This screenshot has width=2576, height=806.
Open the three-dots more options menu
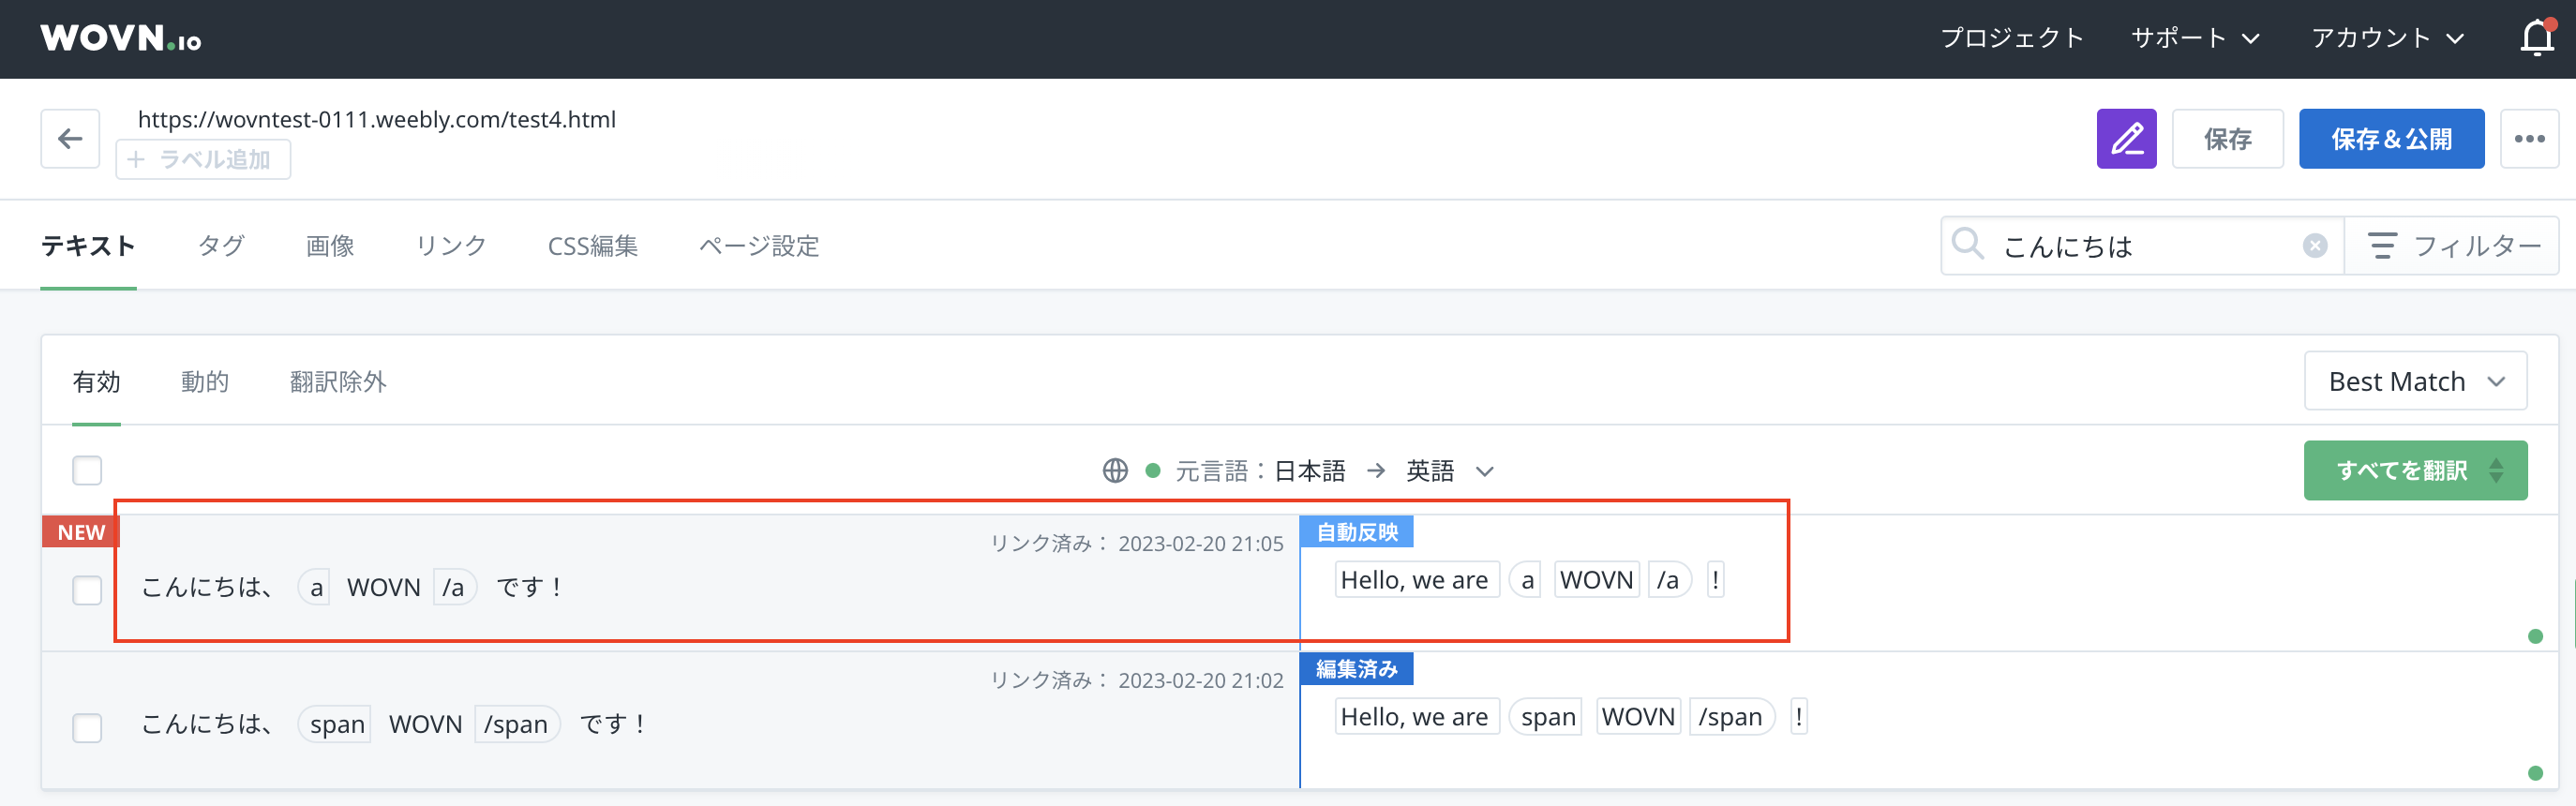[x=2528, y=139]
